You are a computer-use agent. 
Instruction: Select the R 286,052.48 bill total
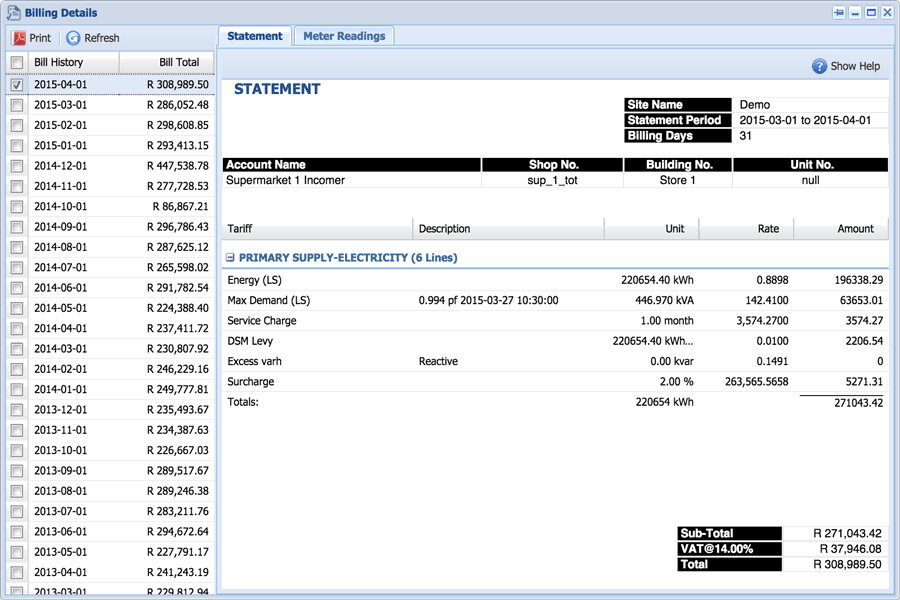tap(177, 105)
